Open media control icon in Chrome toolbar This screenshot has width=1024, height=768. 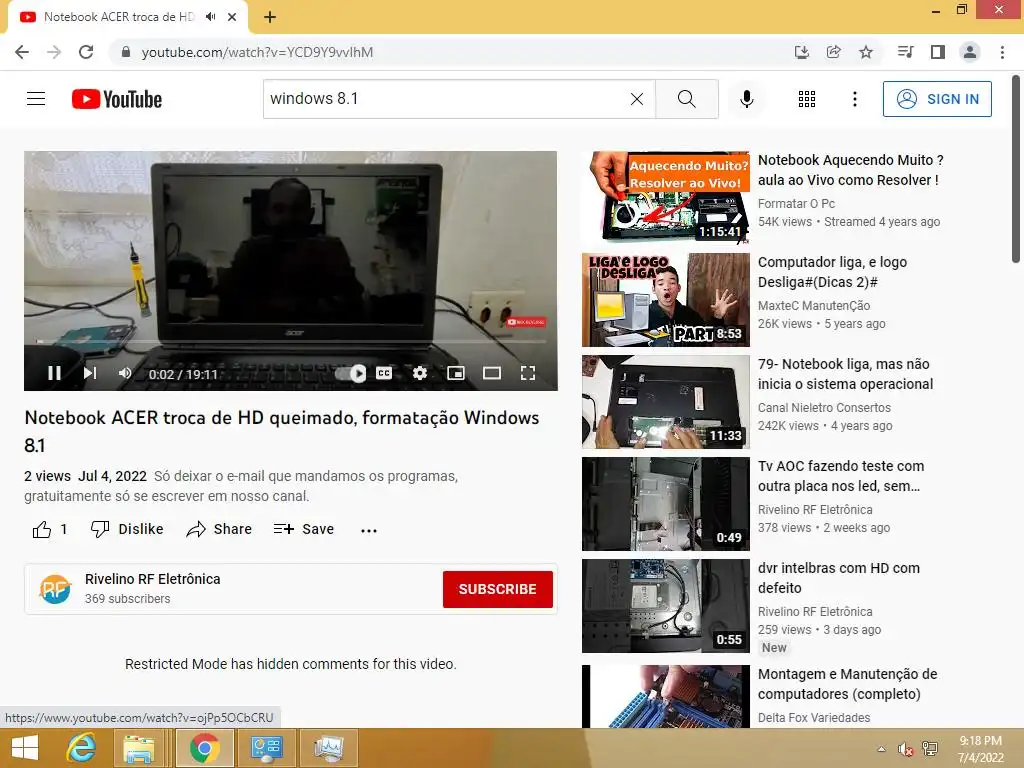905,52
